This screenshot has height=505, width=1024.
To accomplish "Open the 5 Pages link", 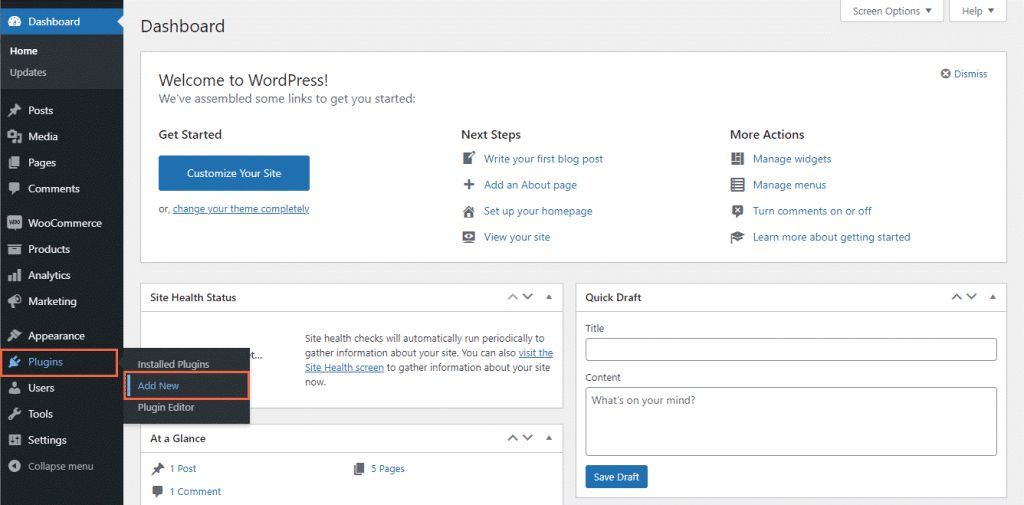I will coord(388,468).
